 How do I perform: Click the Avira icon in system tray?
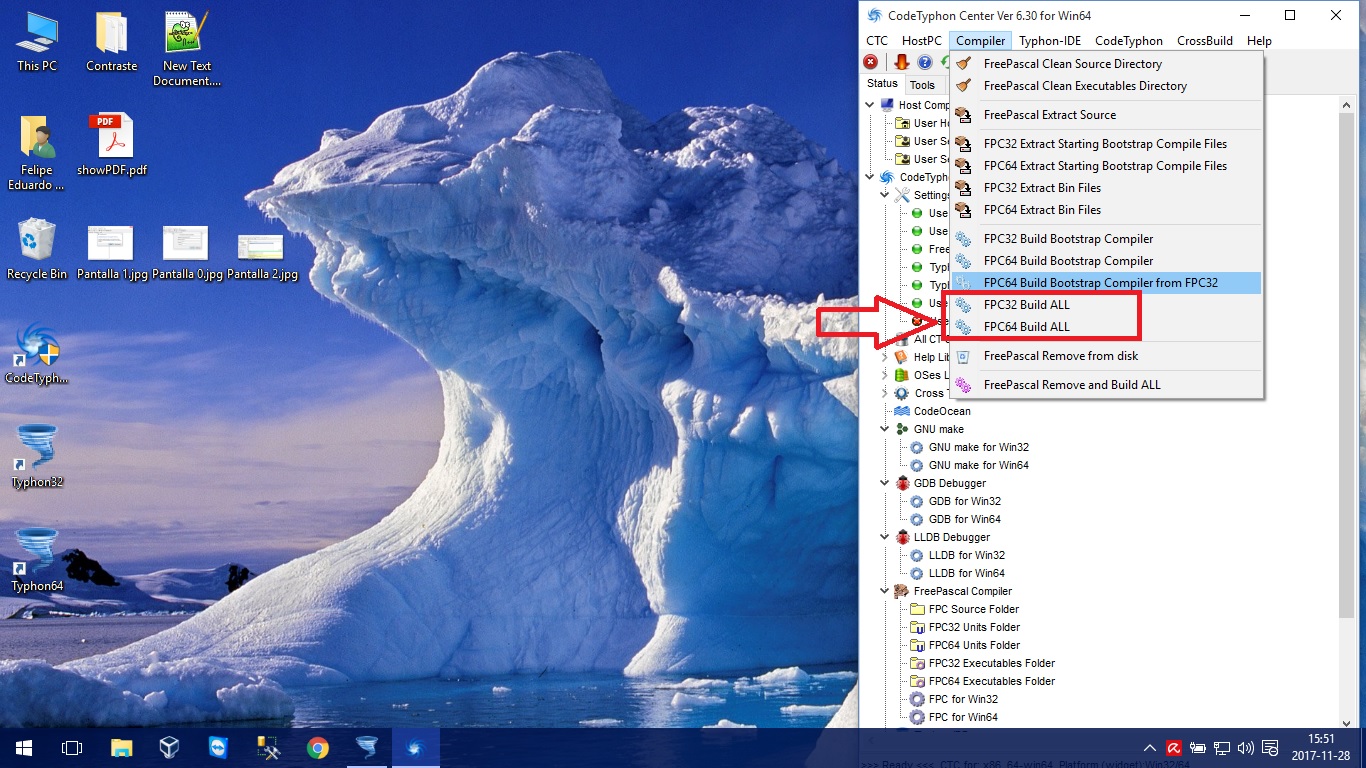1174,748
